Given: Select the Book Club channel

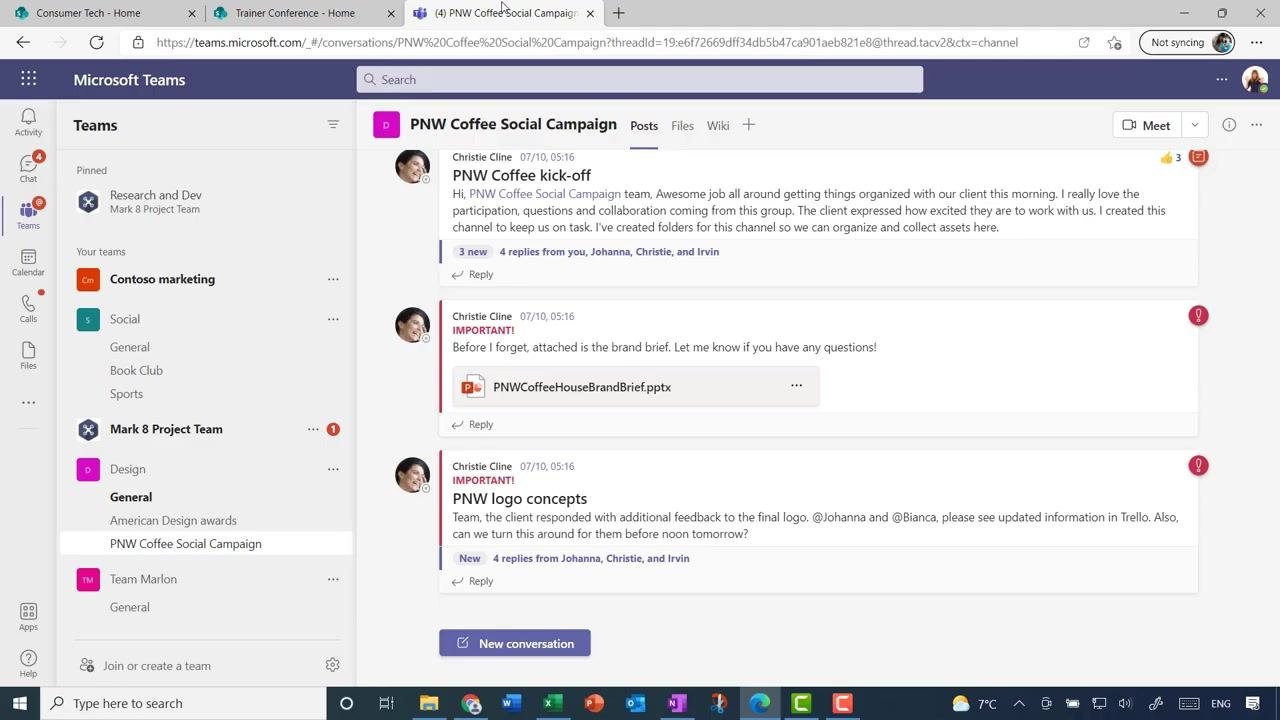Looking at the screenshot, I should [x=136, y=370].
